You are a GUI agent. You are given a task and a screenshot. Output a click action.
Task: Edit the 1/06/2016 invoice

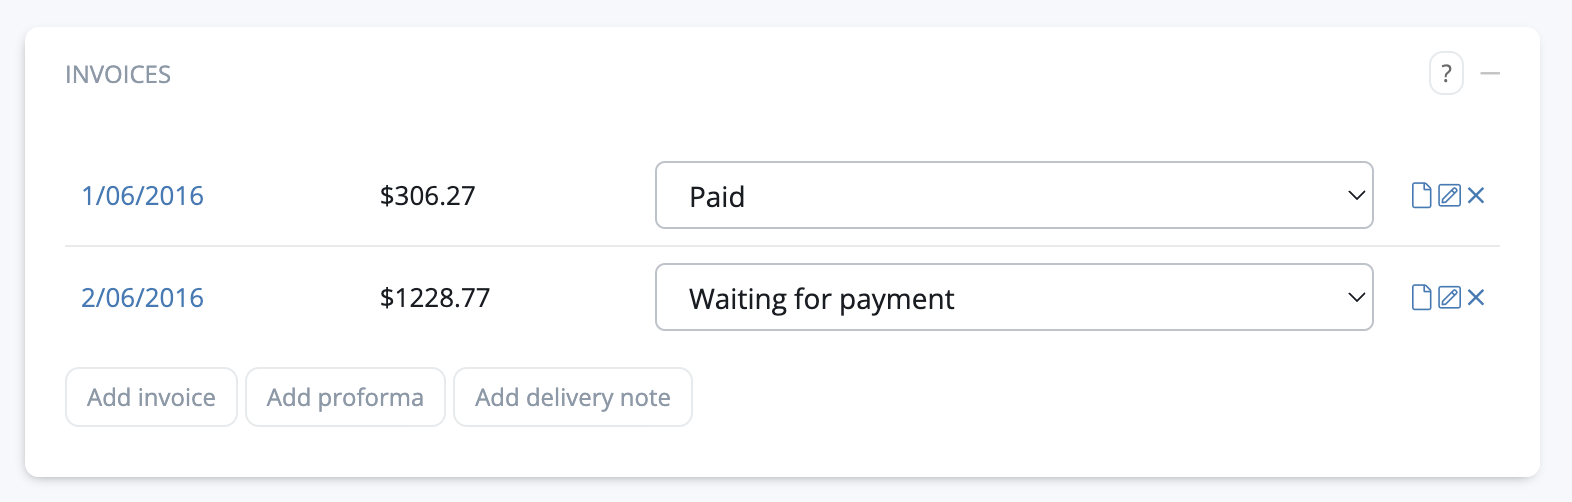pyautogui.click(x=1449, y=196)
